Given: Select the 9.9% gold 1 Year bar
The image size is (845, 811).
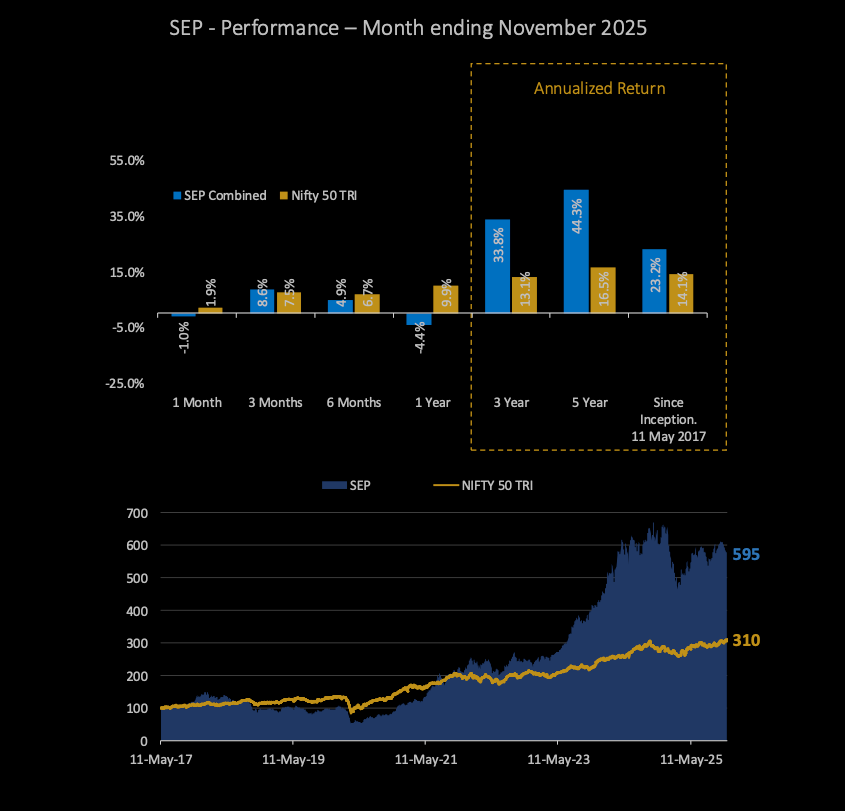Looking at the screenshot, I should (445, 299).
